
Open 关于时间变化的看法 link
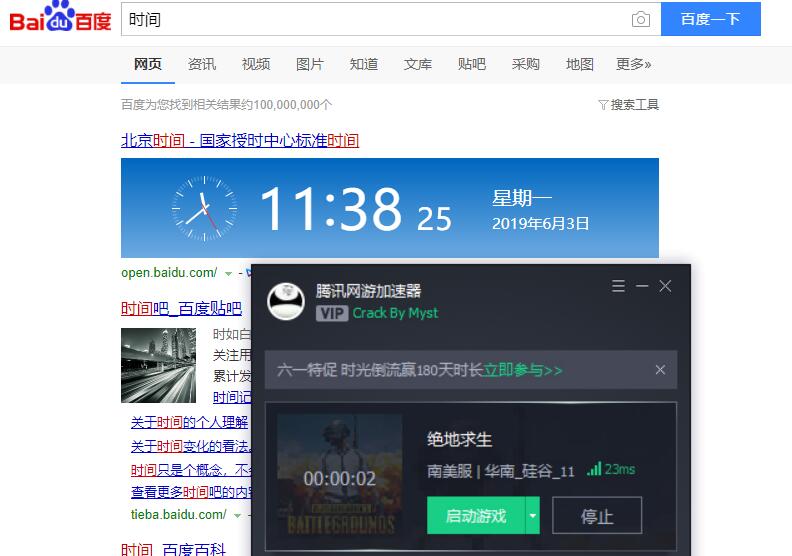191,446
